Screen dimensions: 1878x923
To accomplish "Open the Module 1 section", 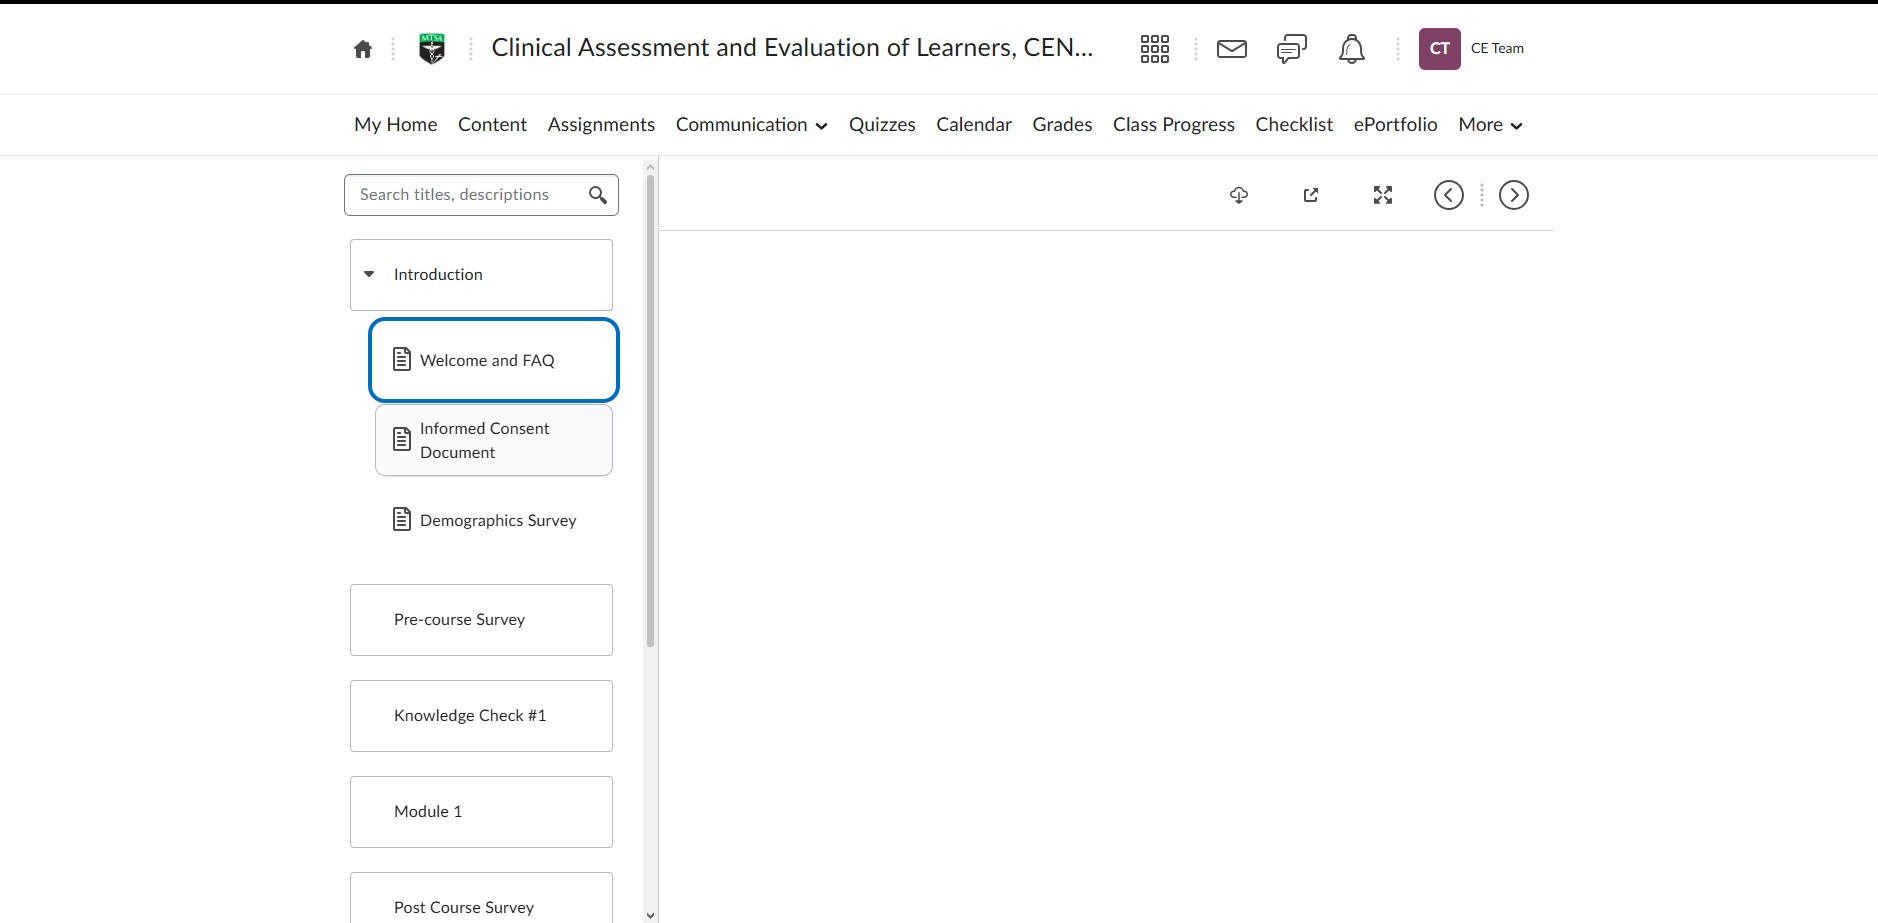I will (481, 812).
